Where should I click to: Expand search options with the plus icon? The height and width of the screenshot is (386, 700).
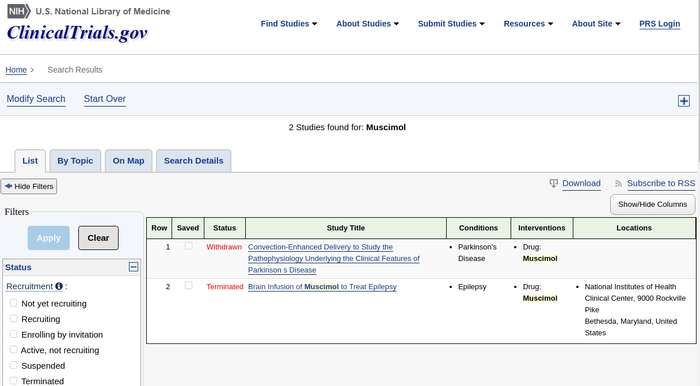(683, 101)
